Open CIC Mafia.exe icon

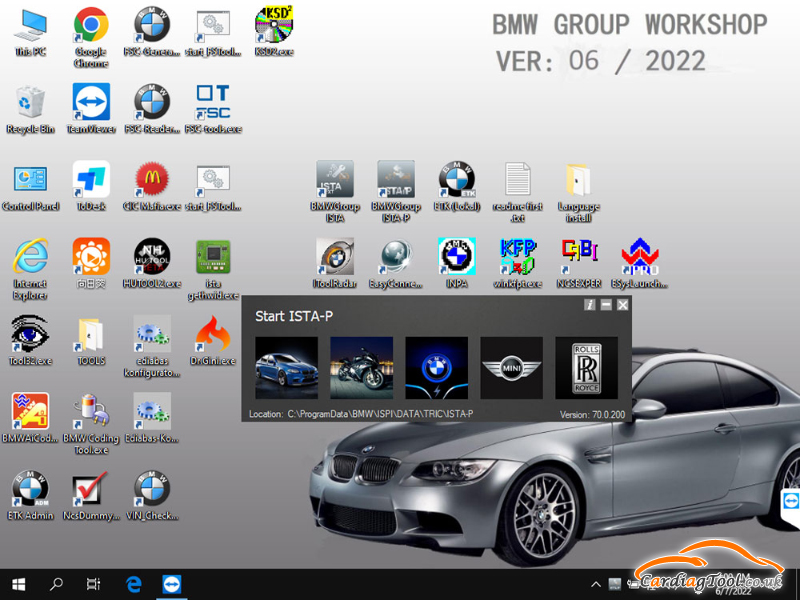point(152,187)
